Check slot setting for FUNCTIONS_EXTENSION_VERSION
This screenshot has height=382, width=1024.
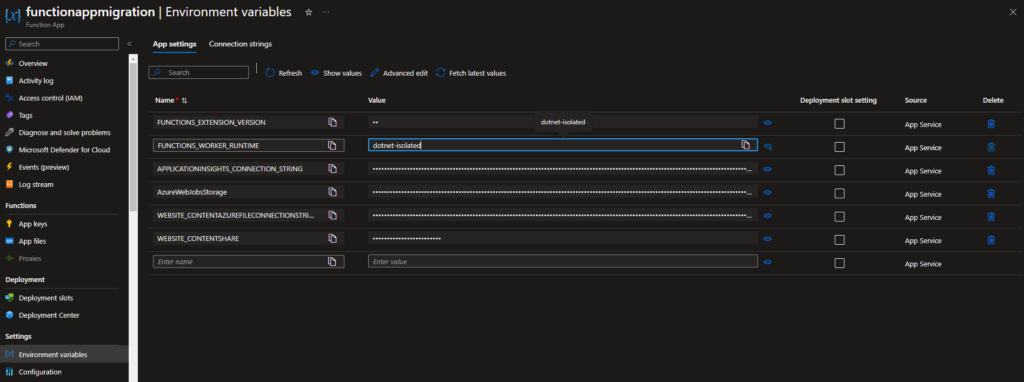pyautogui.click(x=839, y=124)
